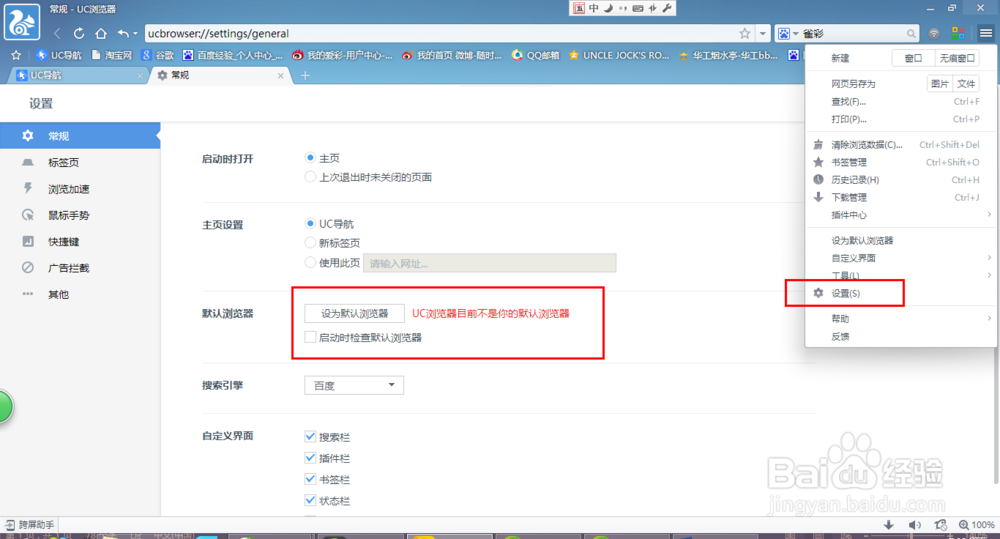Viewport: 1000px width, 539px height.
Task: Save page as 图片 in menu
Action: click(939, 84)
